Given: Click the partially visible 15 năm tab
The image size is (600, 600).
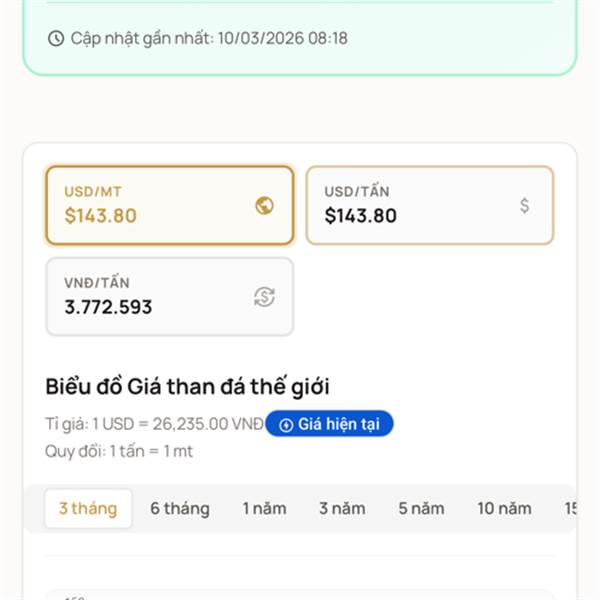Looking at the screenshot, I should [570, 509].
